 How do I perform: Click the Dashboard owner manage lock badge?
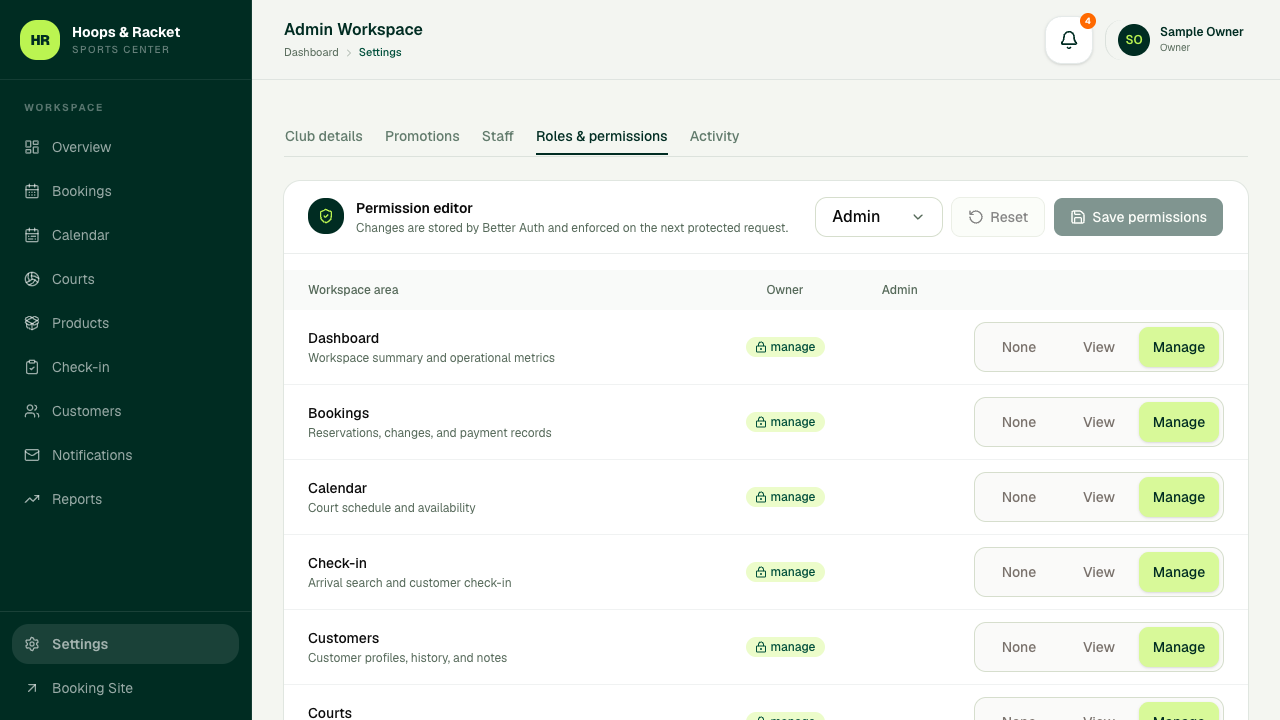click(x=785, y=347)
